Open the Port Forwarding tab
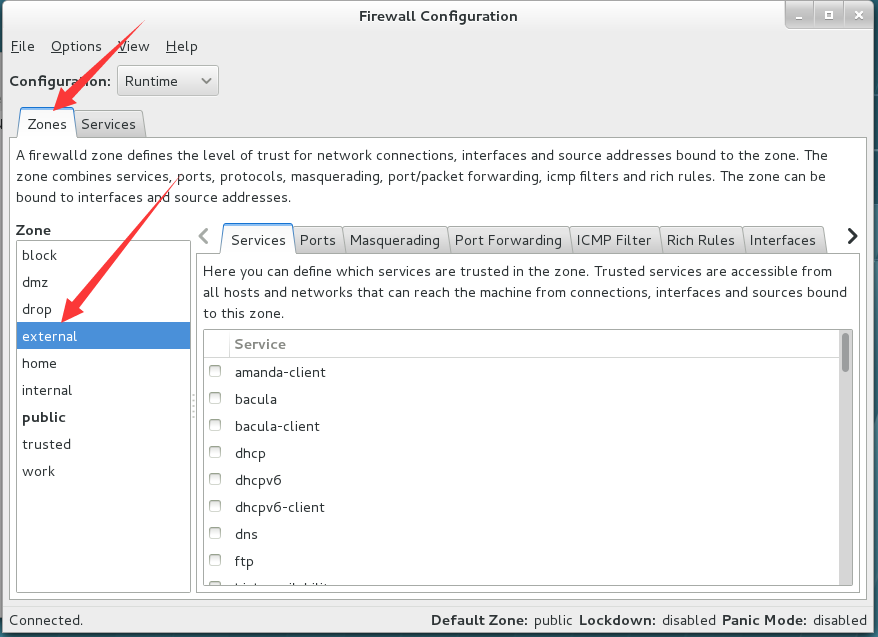 508,240
